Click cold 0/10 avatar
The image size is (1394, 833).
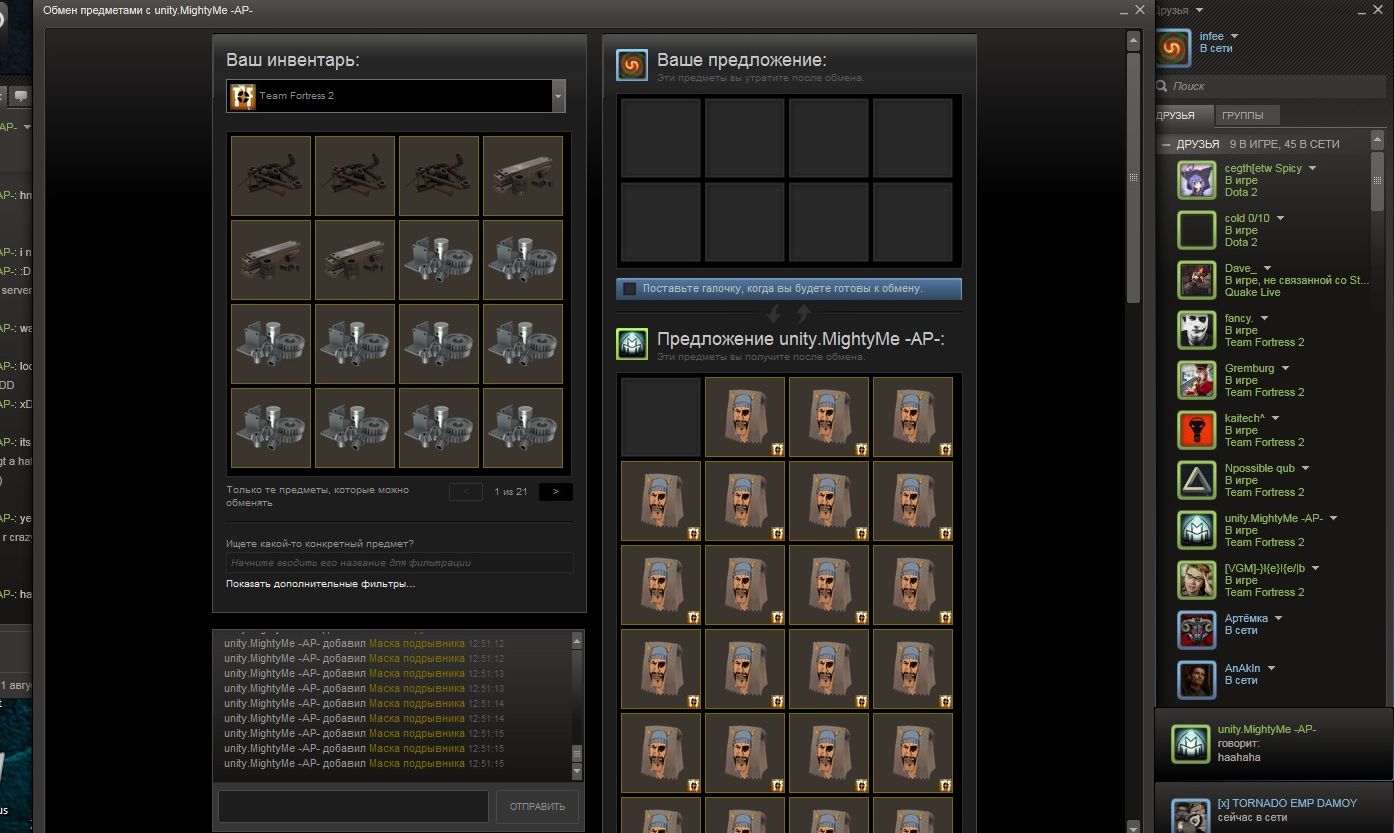(1196, 230)
